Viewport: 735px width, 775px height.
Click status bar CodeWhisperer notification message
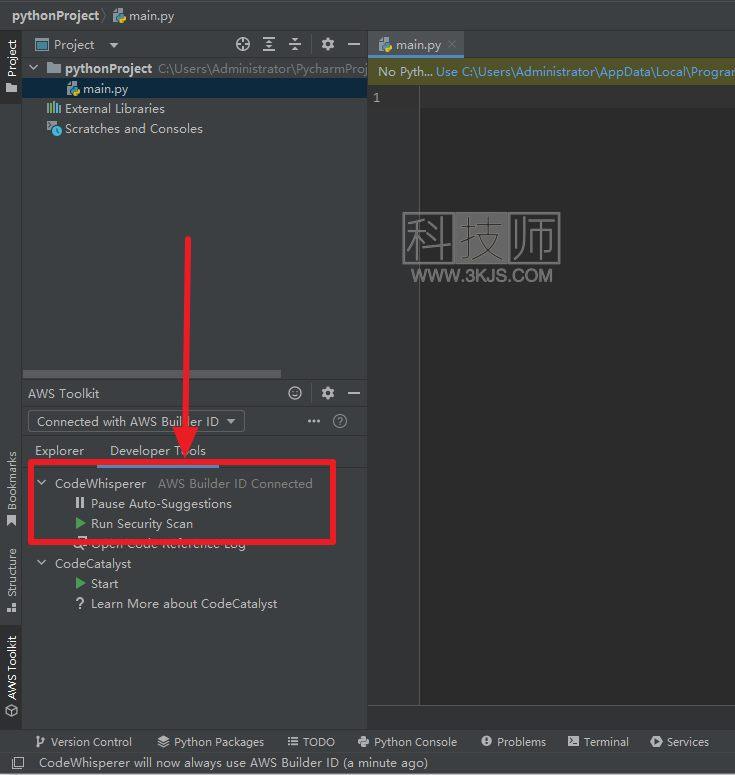click(233, 763)
